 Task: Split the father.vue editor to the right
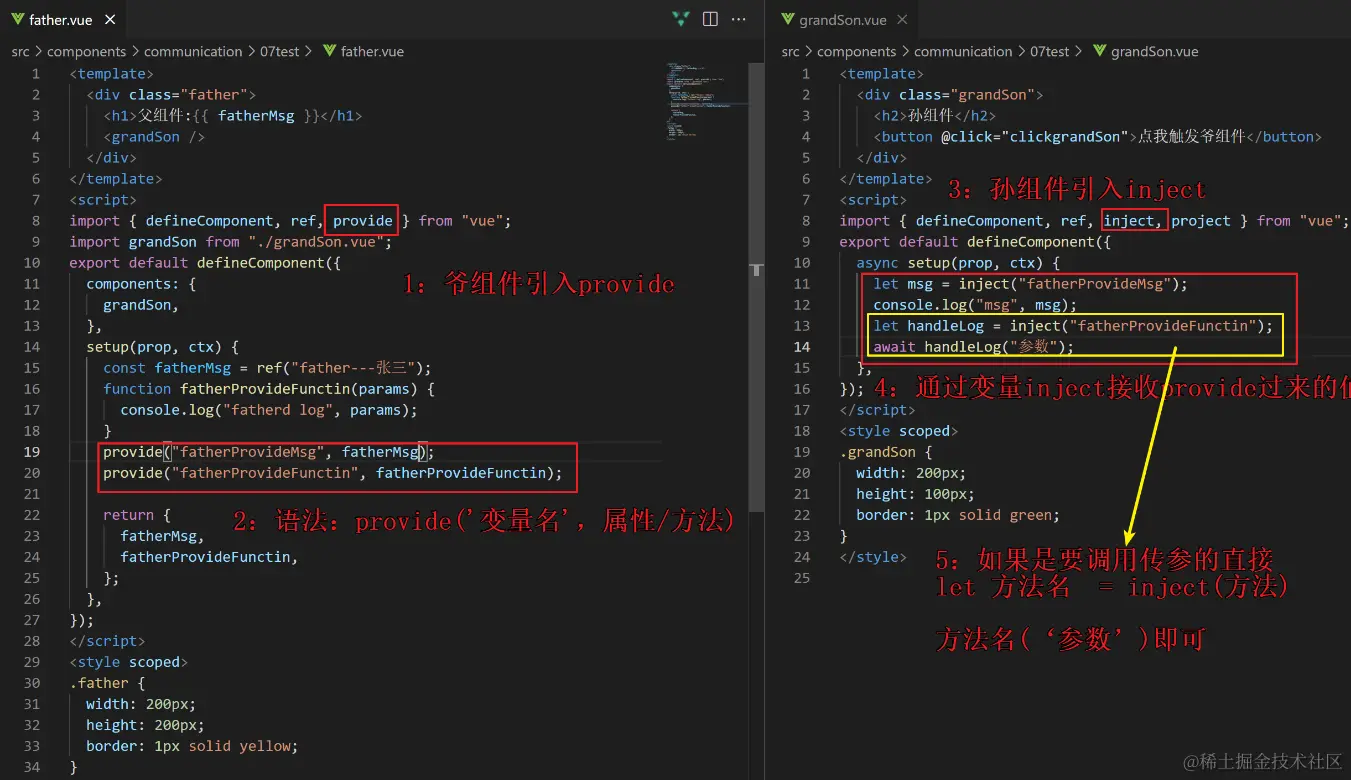click(x=710, y=19)
